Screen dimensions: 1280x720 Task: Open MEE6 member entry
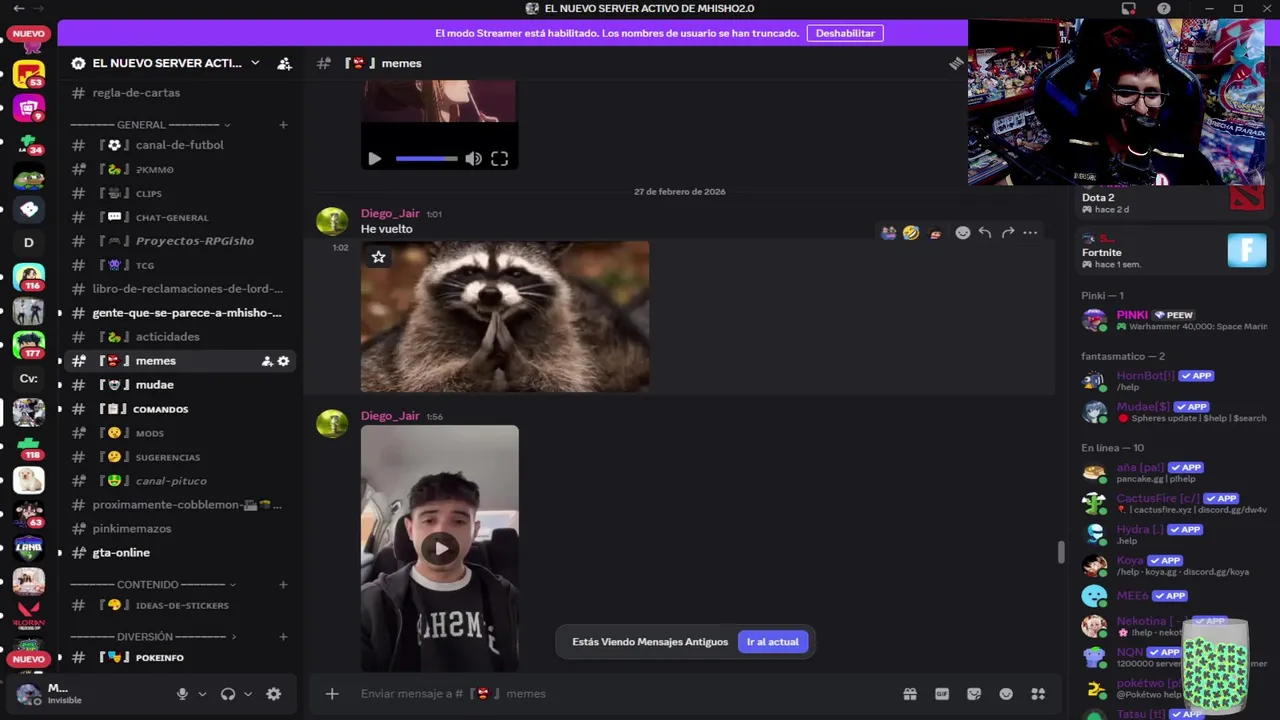[x=1172, y=596]
